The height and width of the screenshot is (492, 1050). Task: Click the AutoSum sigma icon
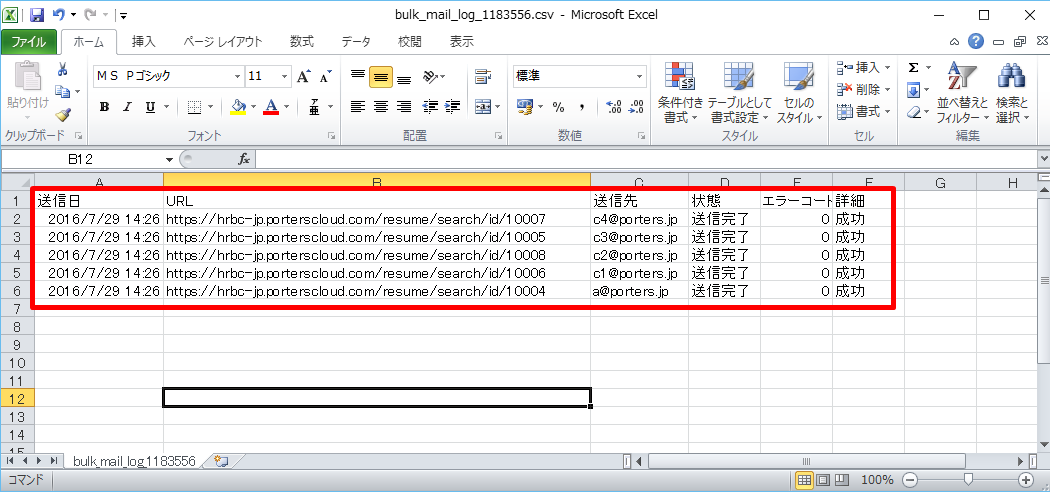coord(913,68)
